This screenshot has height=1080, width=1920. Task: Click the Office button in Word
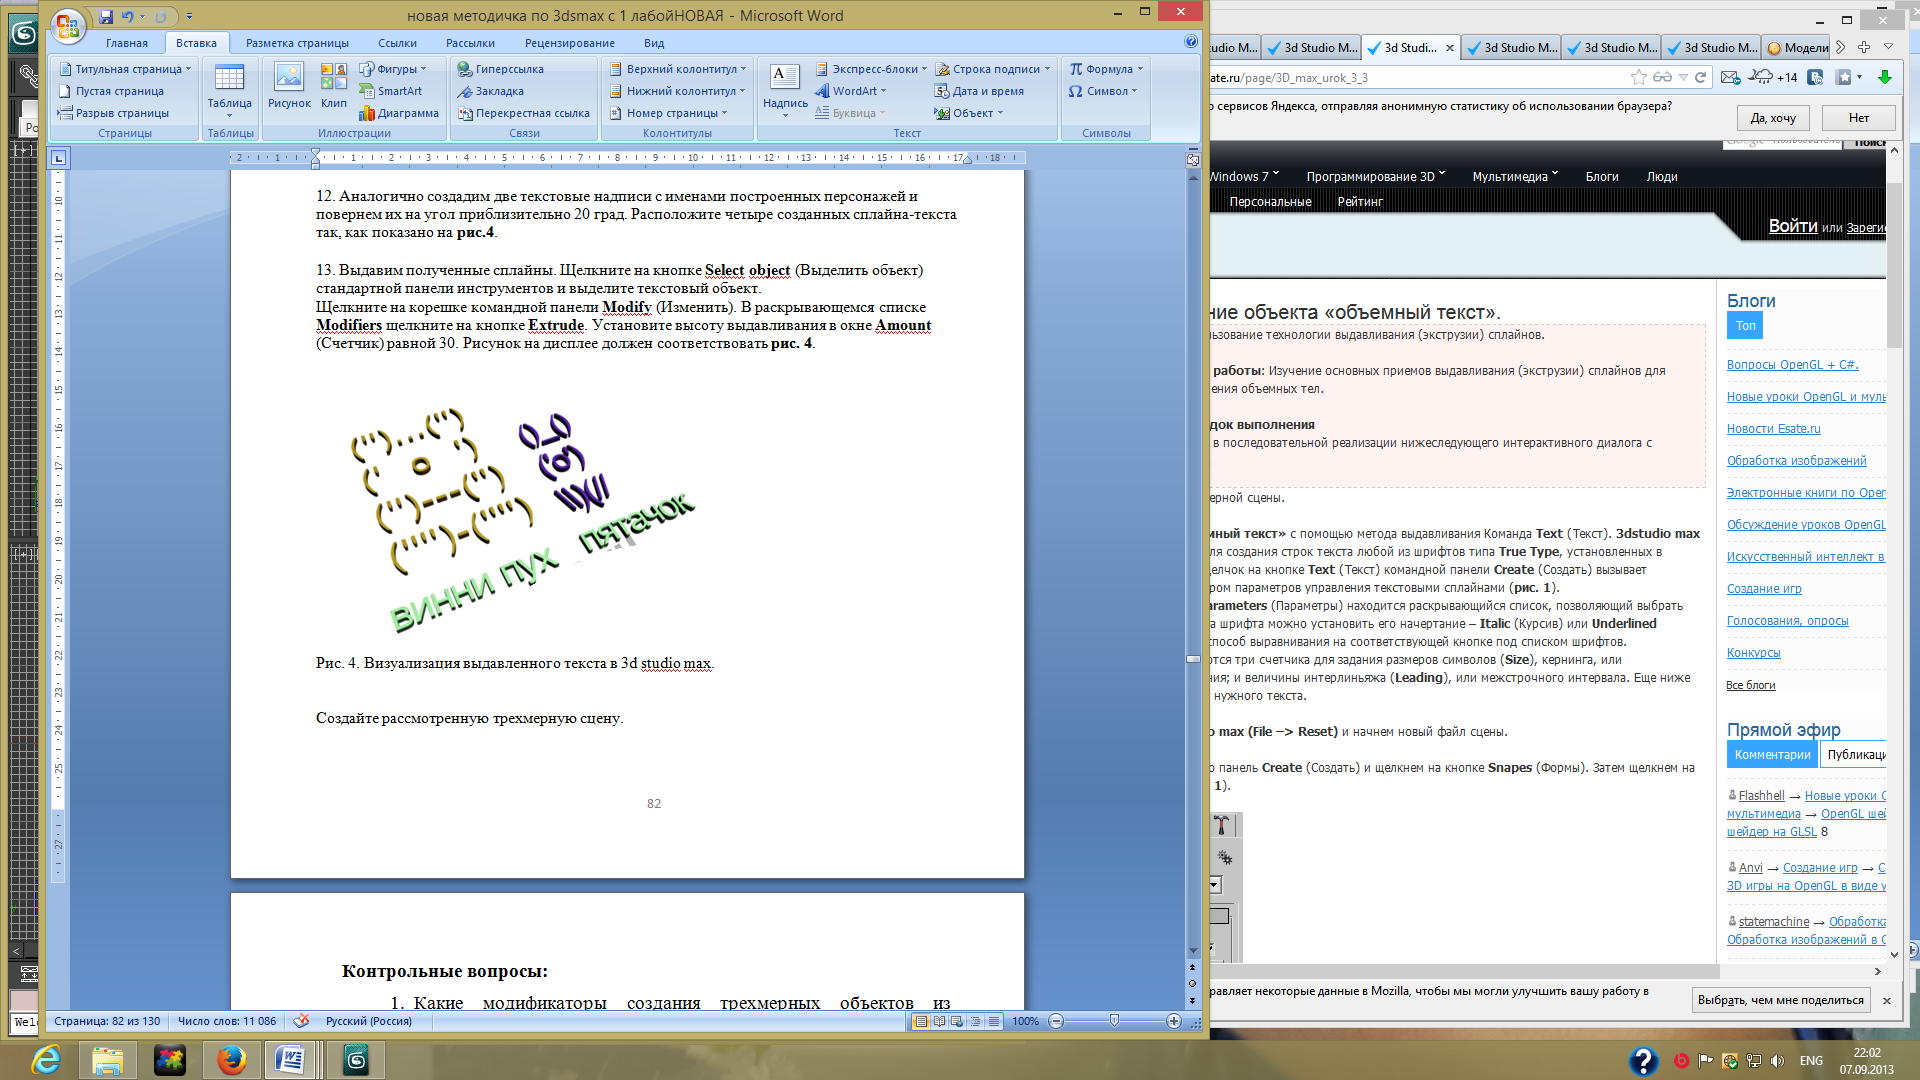[68, 27]
